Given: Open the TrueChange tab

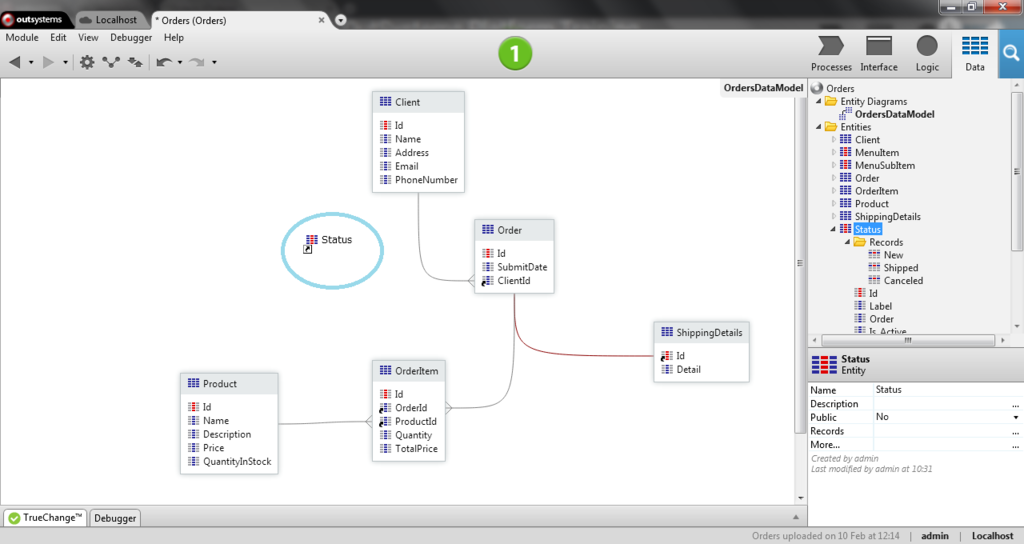Looking at the screenshot, I should [x=46, y=518].
